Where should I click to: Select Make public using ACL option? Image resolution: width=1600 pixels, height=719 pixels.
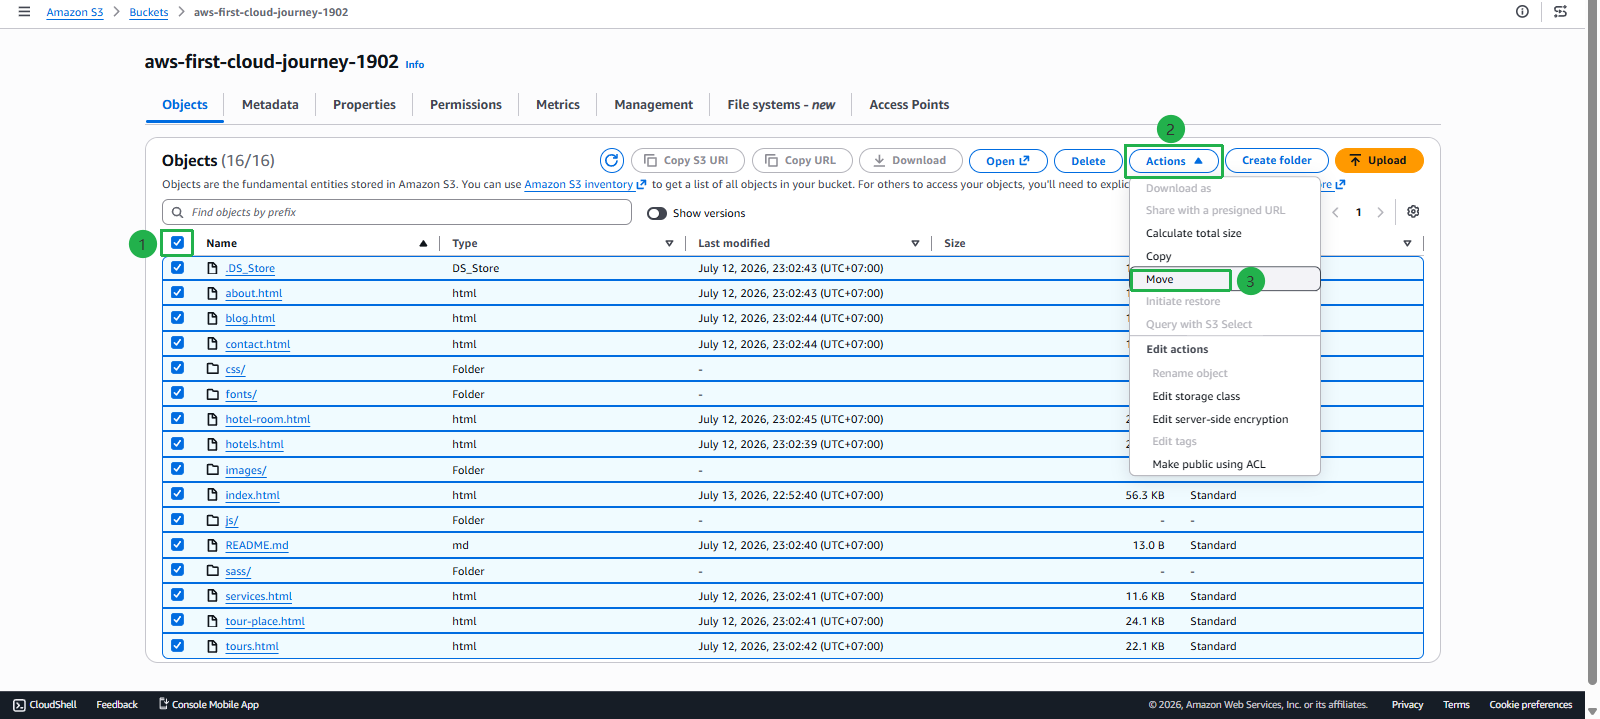[1225, 464]
